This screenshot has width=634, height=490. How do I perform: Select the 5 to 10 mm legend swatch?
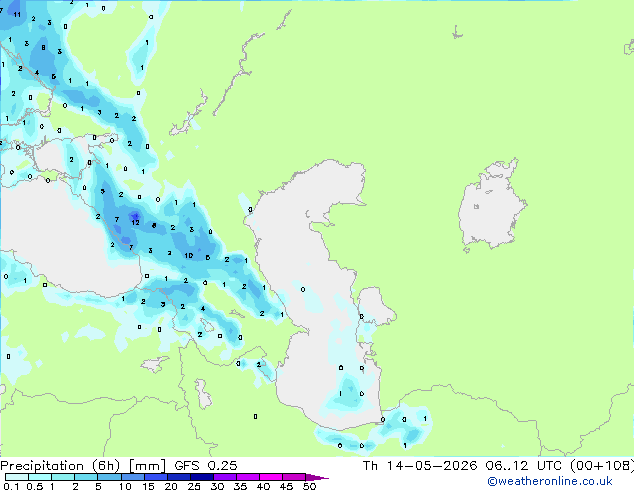109,477
